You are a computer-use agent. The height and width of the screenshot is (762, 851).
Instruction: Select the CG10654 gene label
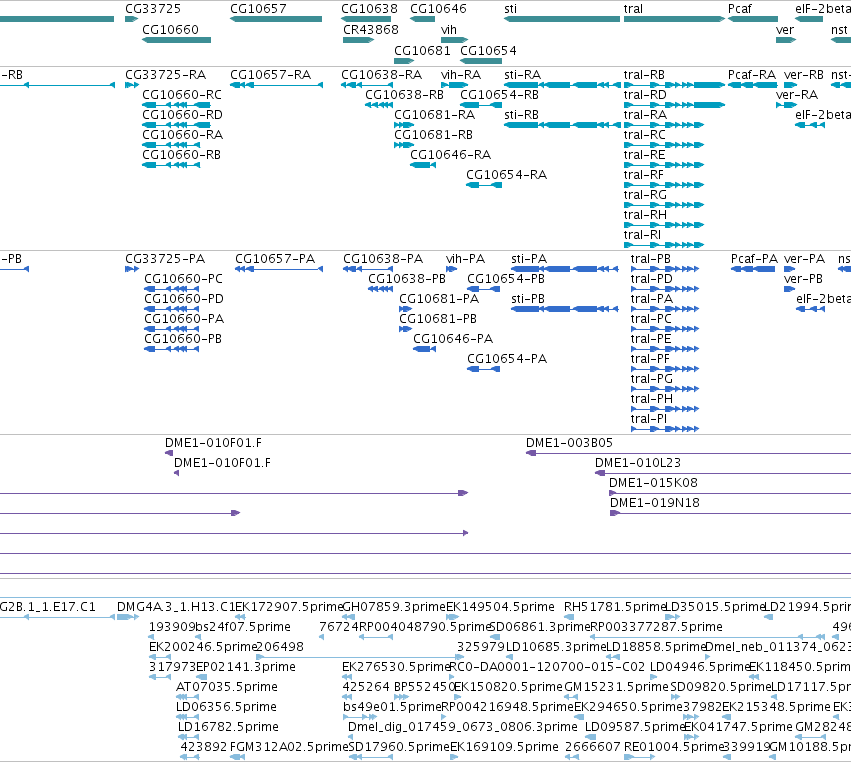pyautogui.click(x=488, y=50)
